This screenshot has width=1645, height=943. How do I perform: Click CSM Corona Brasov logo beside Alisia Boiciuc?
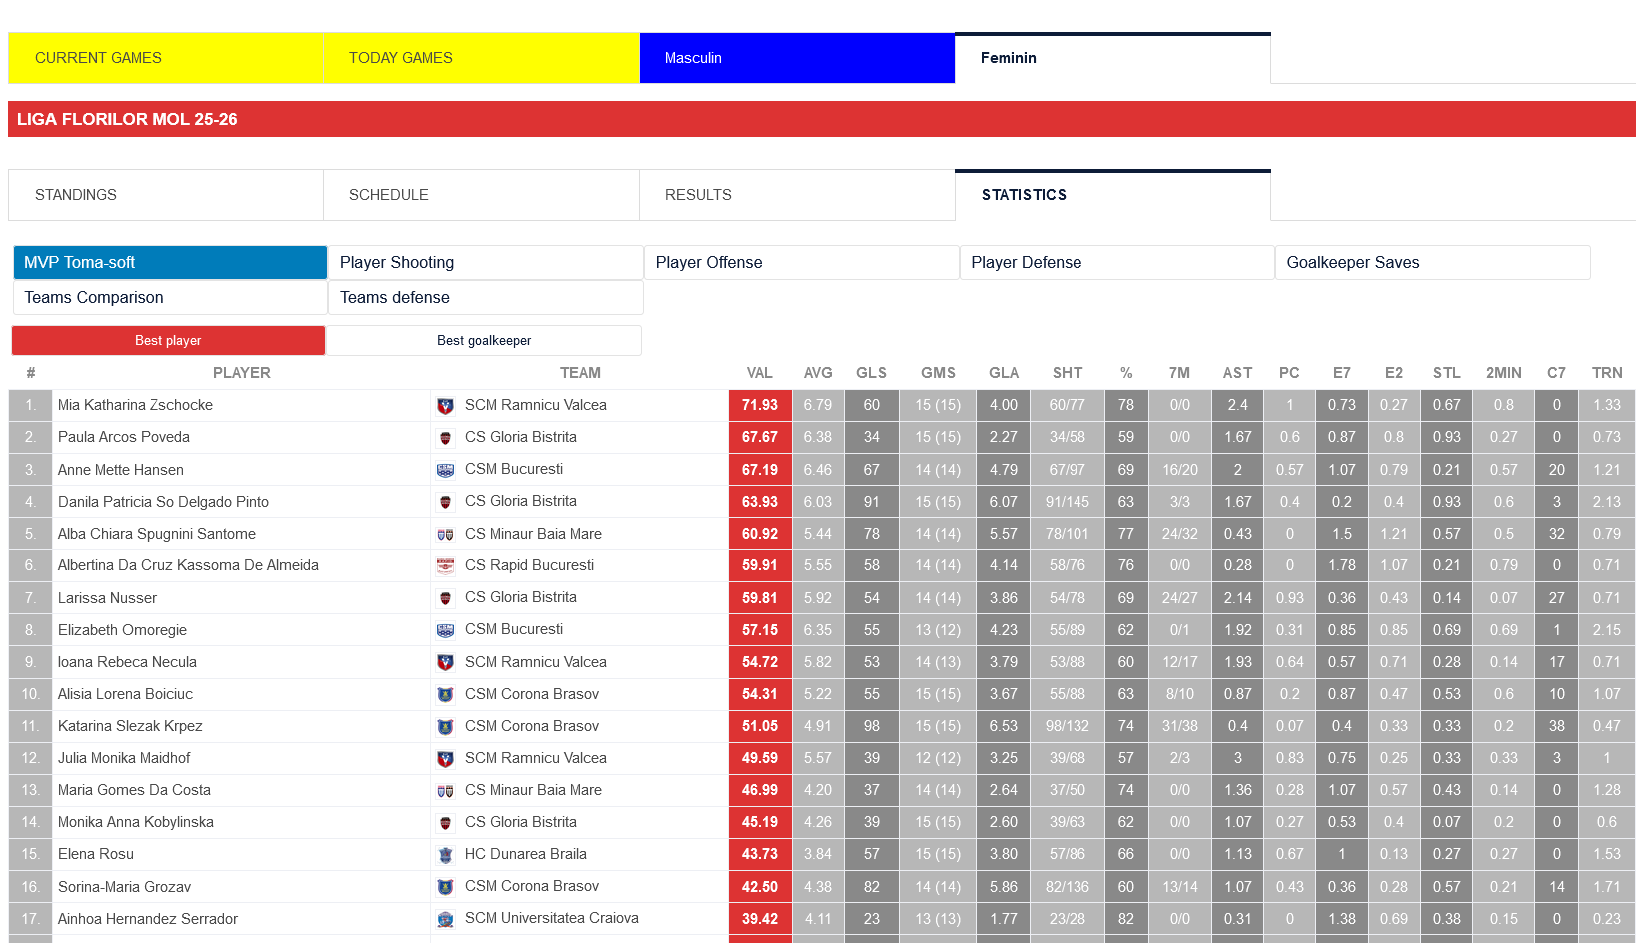pos(446,695)
